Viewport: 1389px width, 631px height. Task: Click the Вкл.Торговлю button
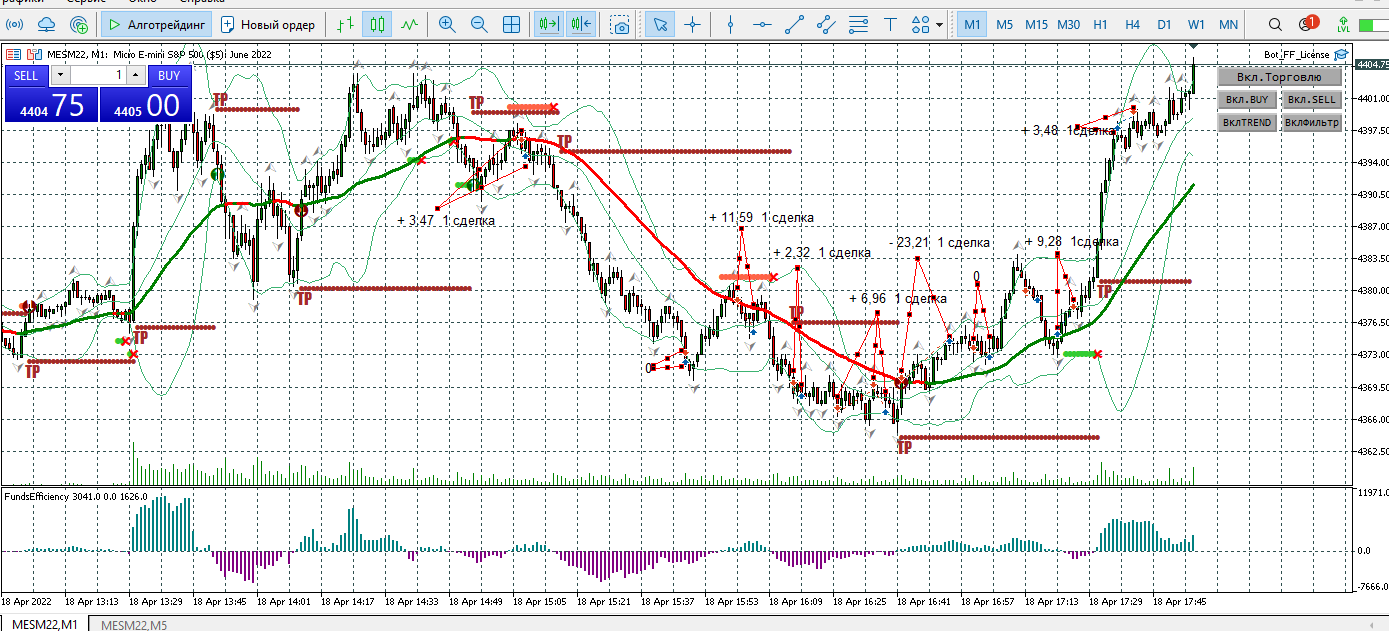pyautogui.click(x=1279, y=77)
